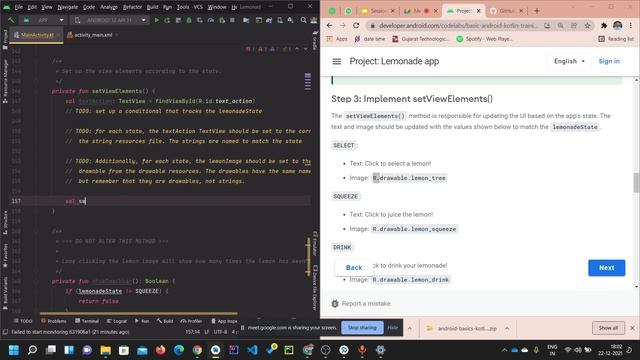Bookmark this page with star icon
The image size is (640, 360).
[587, 25]
